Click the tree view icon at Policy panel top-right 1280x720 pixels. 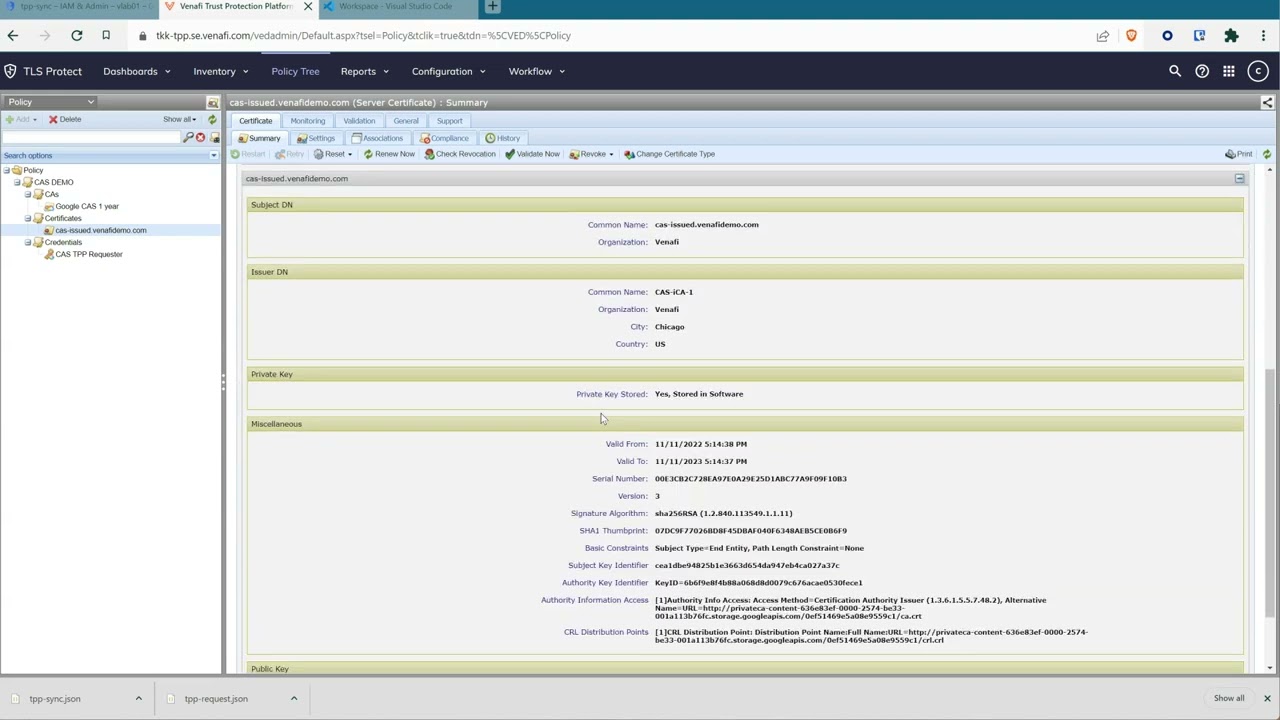(212, 102)
